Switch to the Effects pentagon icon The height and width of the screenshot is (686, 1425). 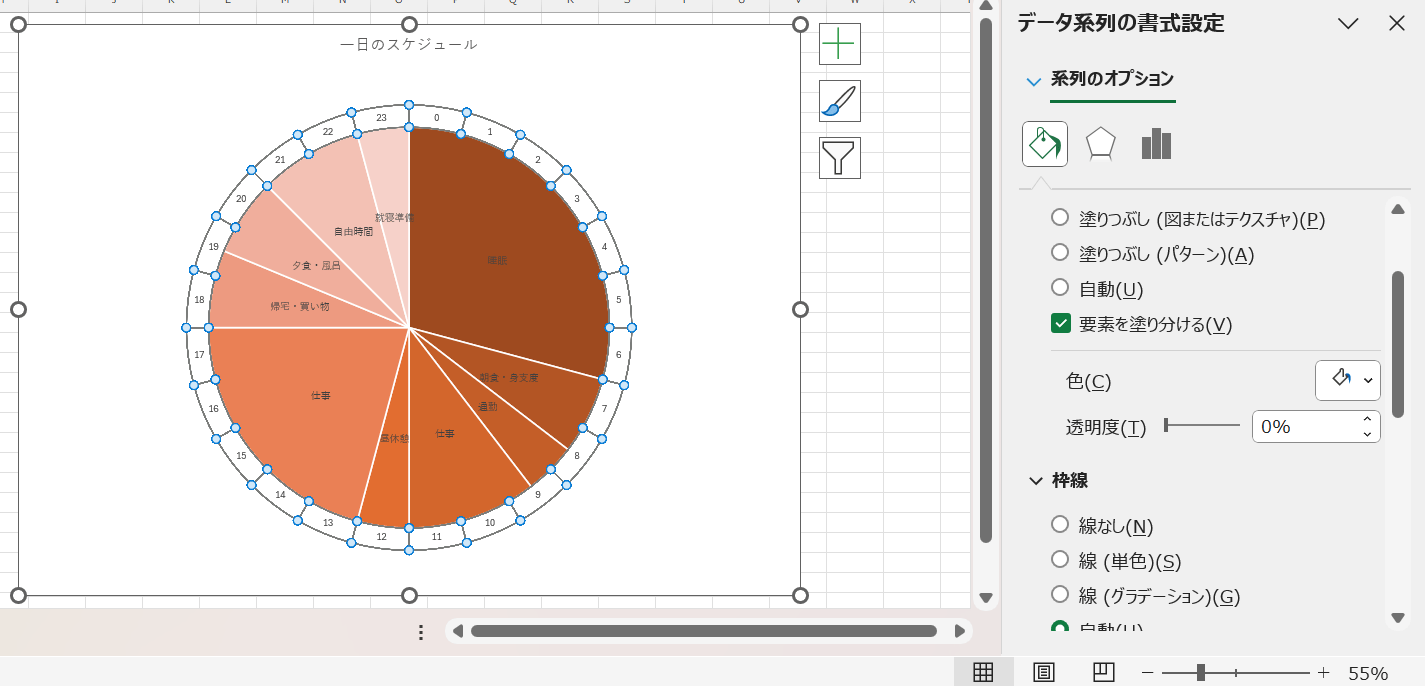click(1100, 144)
